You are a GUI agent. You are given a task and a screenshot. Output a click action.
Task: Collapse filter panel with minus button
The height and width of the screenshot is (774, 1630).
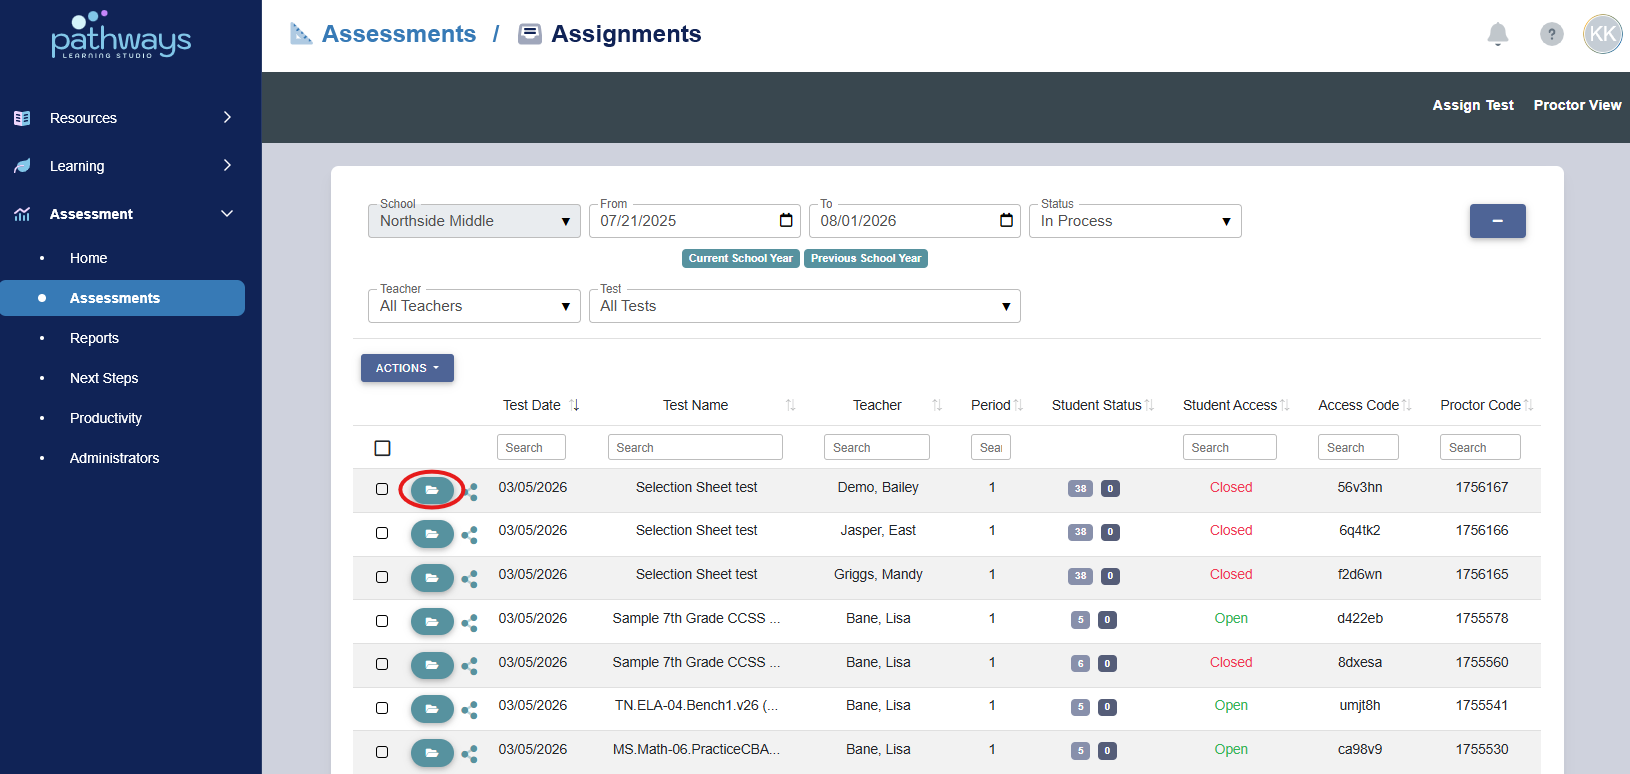coord(1497,221)
